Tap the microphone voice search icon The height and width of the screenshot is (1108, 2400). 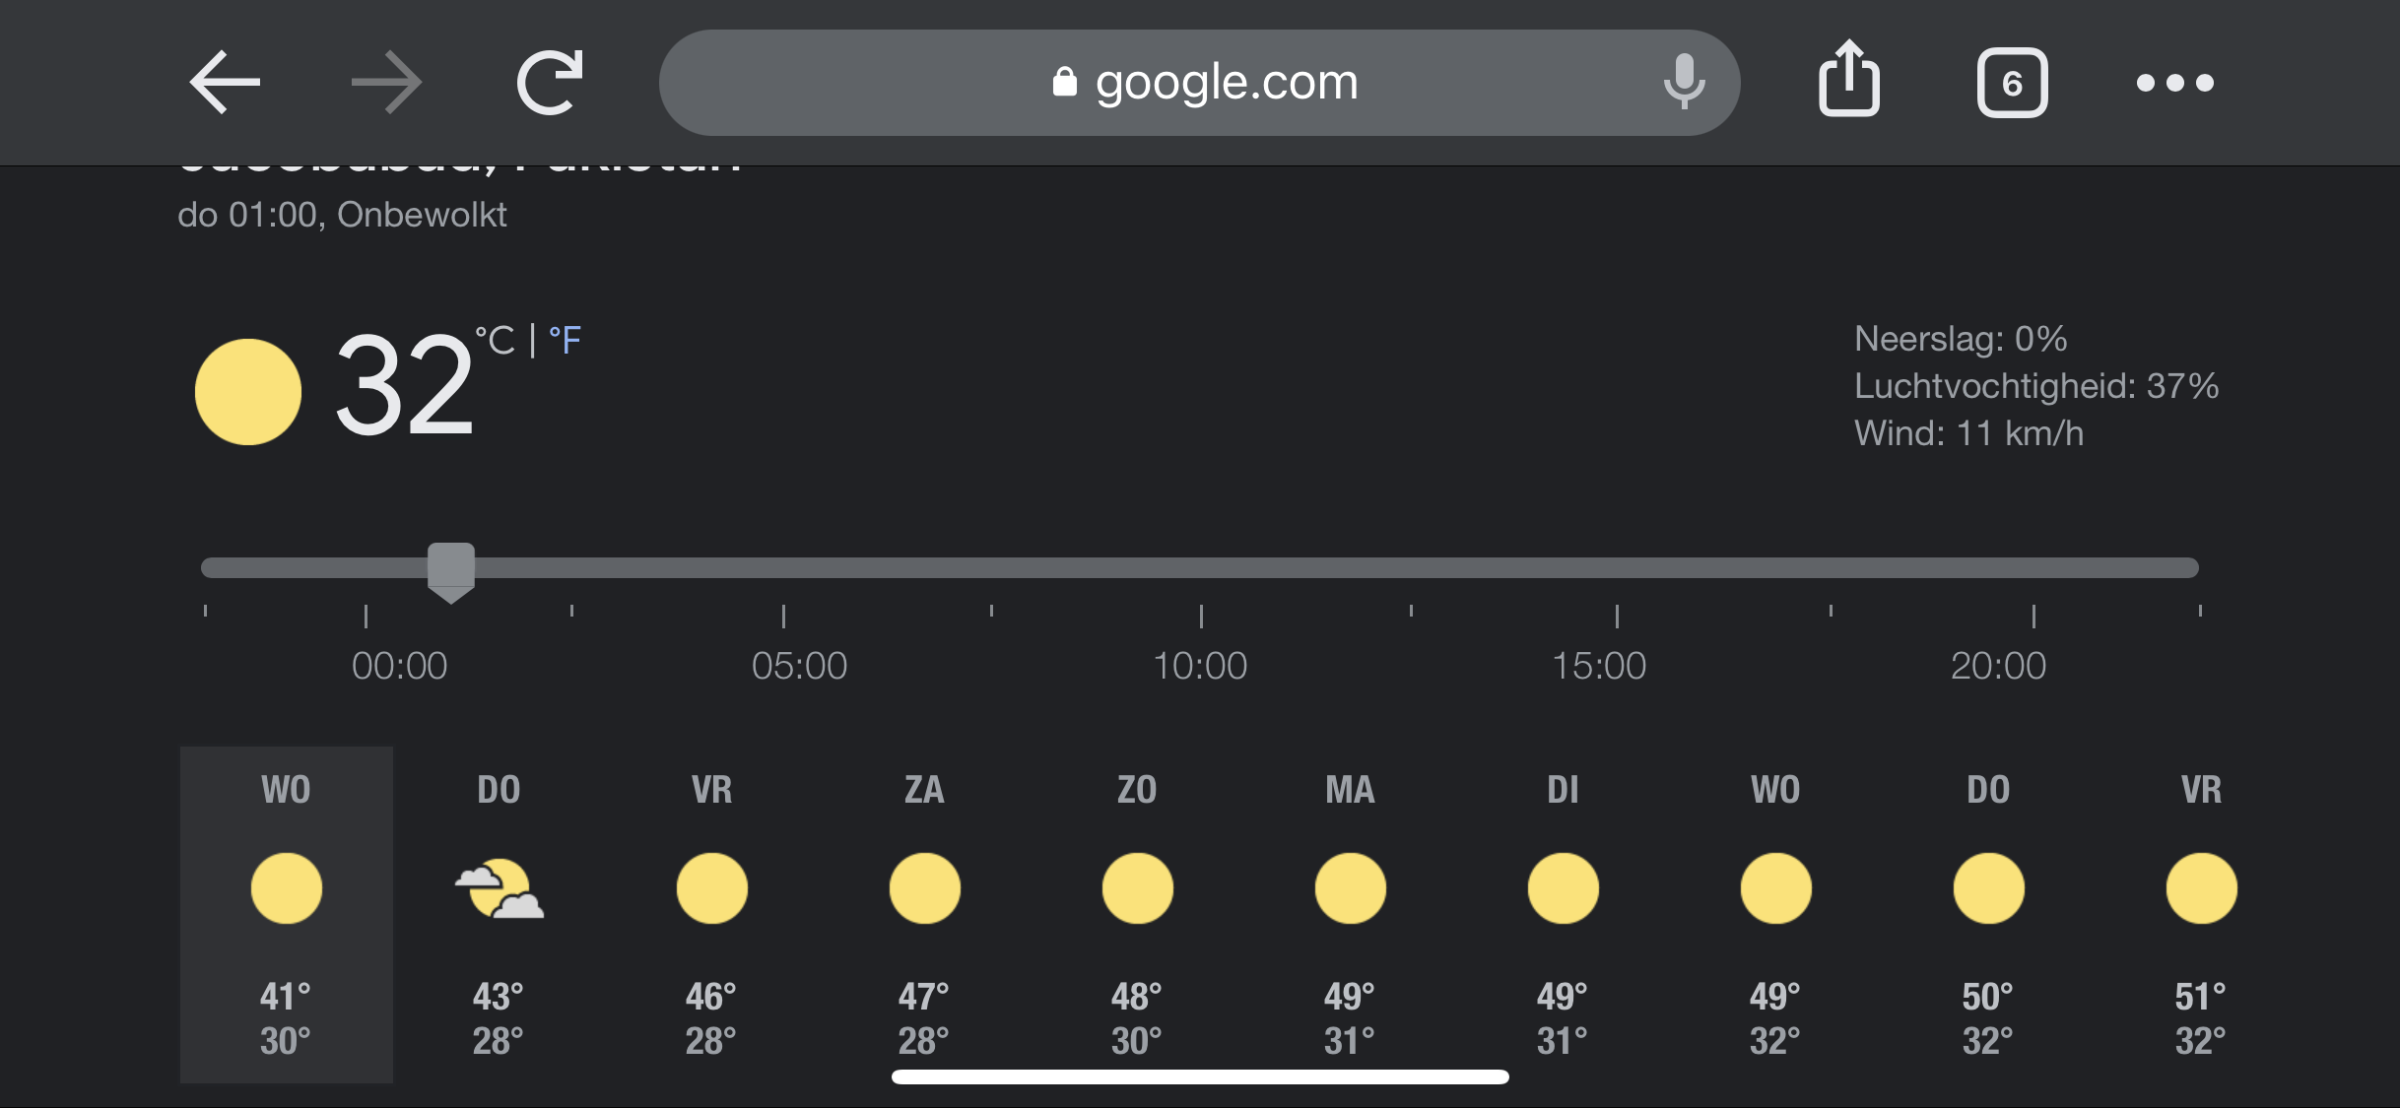[1684, 82]
